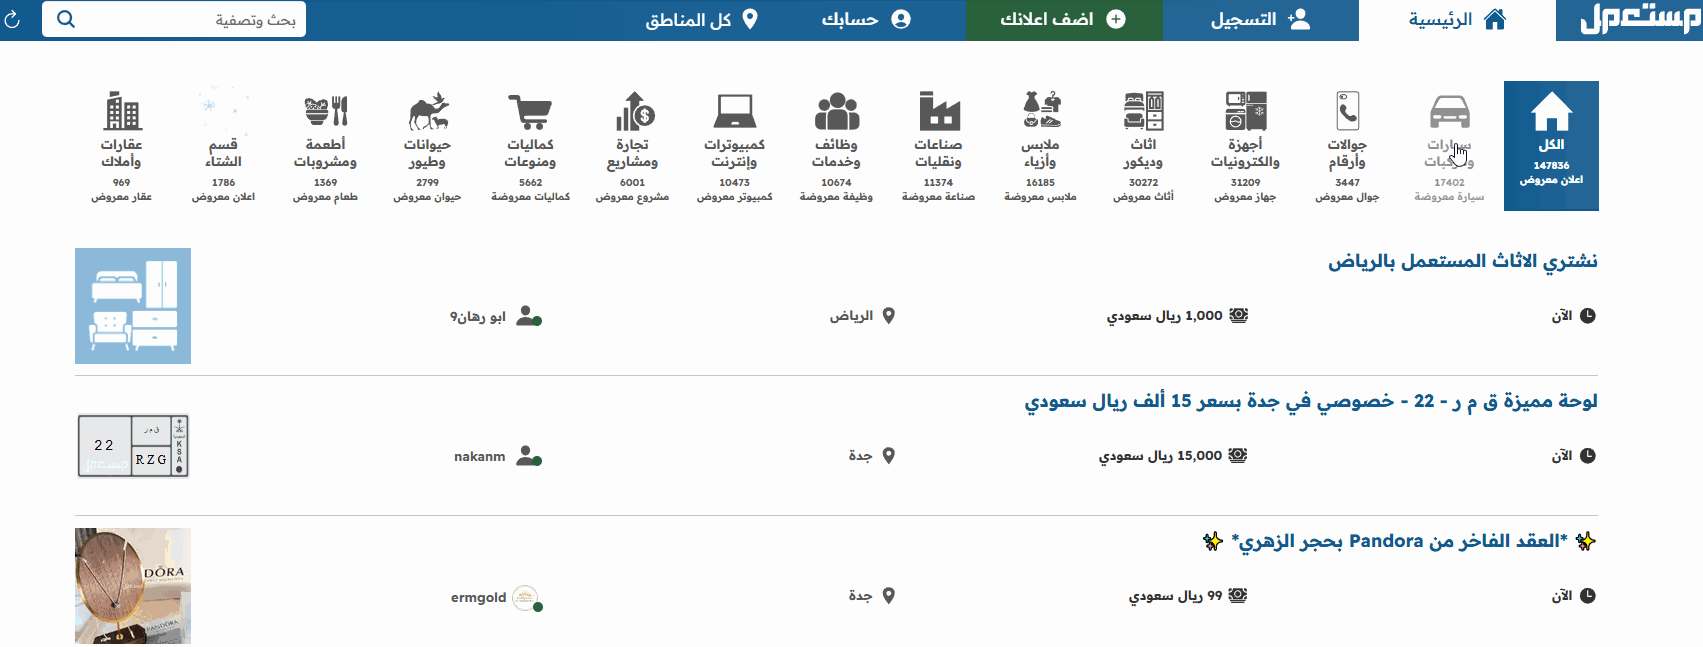
Task: Click the refresh icon in top-left corner
Action: pyautogui.click(x=13, y=20)
